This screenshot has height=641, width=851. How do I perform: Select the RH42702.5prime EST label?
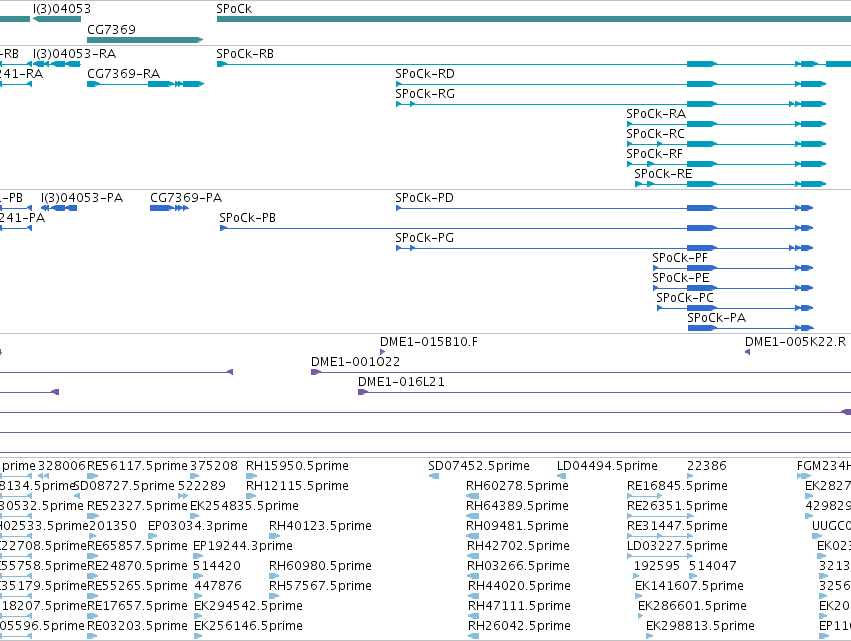[518, 546]
